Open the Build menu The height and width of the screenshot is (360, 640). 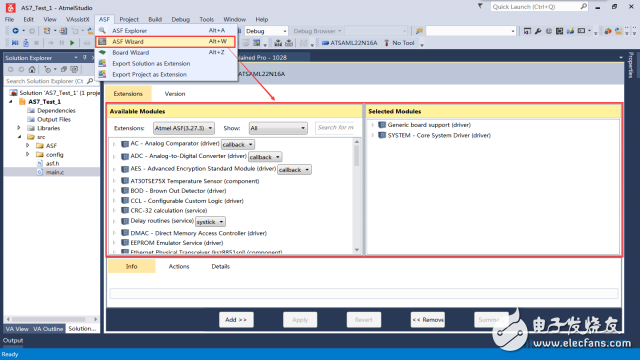155,19
